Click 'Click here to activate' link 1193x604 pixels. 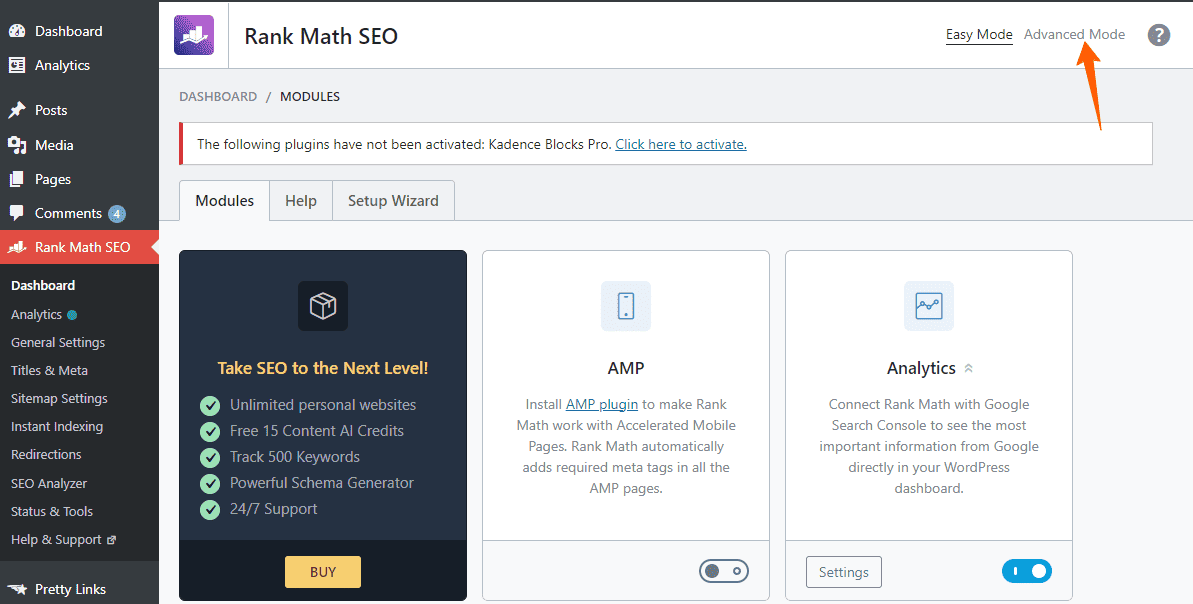pyautogui.click(x=681, y=144)
